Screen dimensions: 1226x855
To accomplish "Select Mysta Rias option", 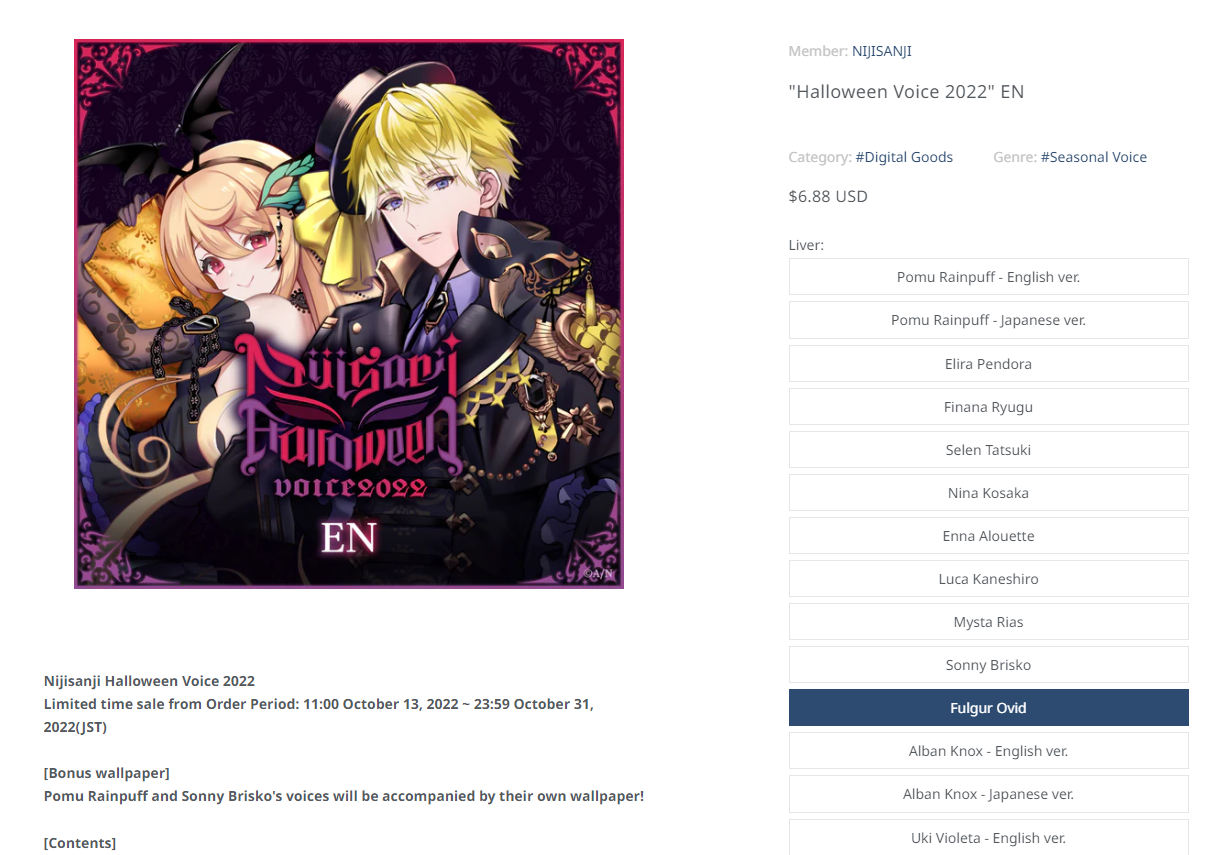I will click(988, 622).
